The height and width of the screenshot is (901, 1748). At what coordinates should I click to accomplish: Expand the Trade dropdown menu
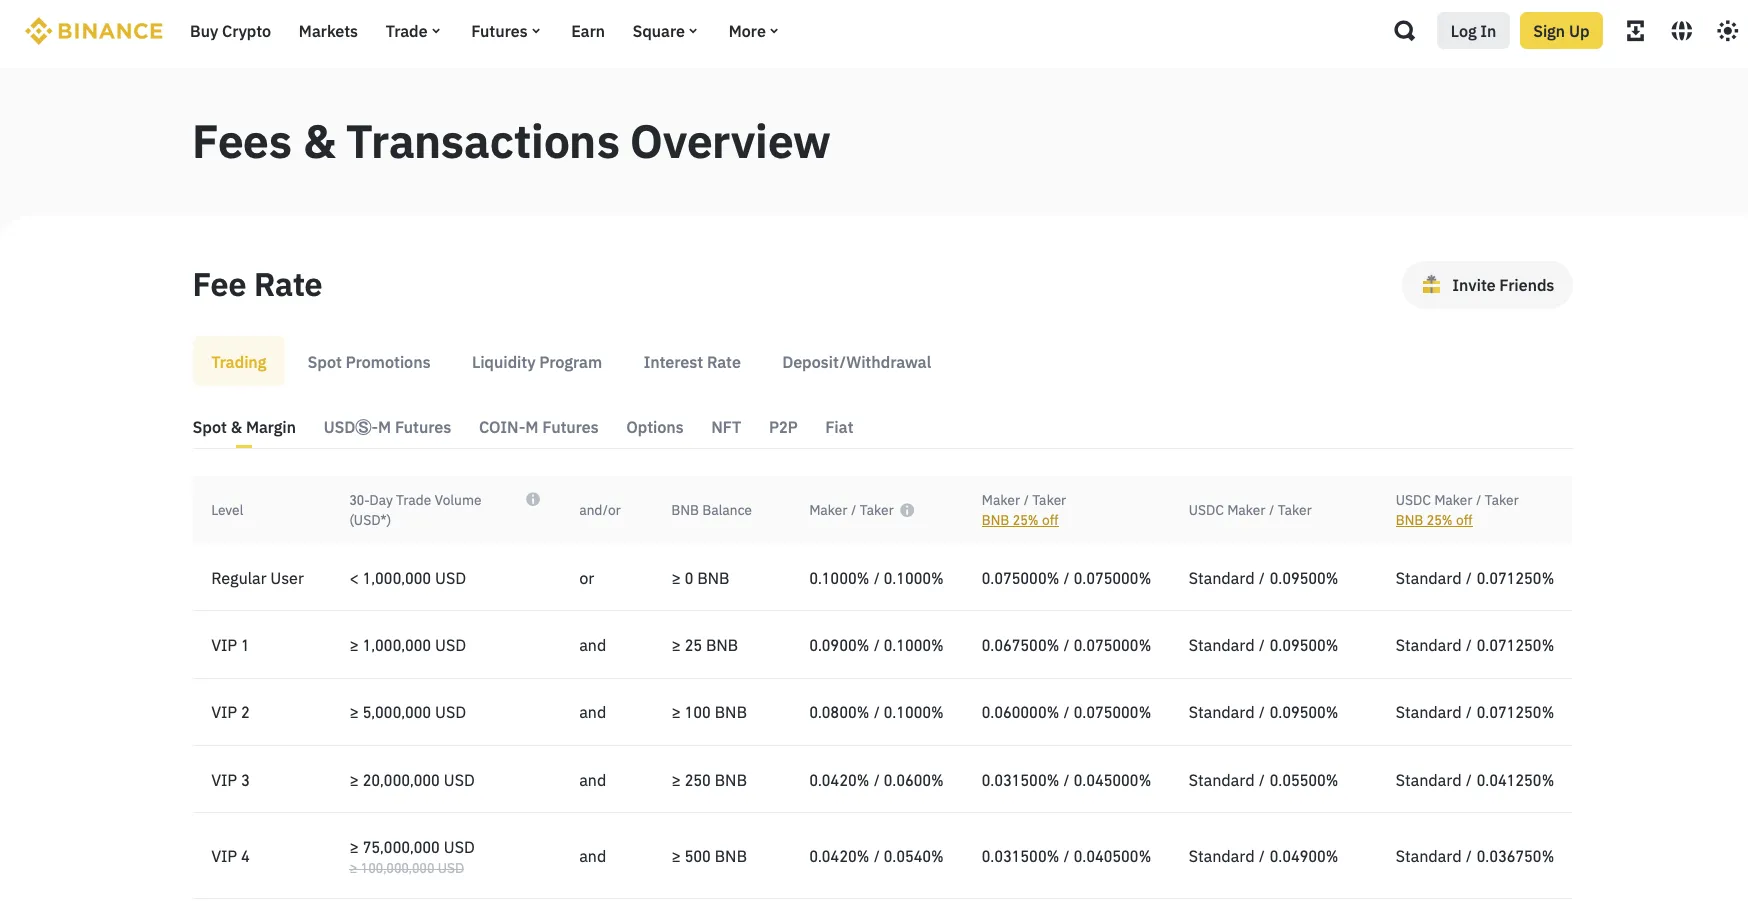click(412, 31)
